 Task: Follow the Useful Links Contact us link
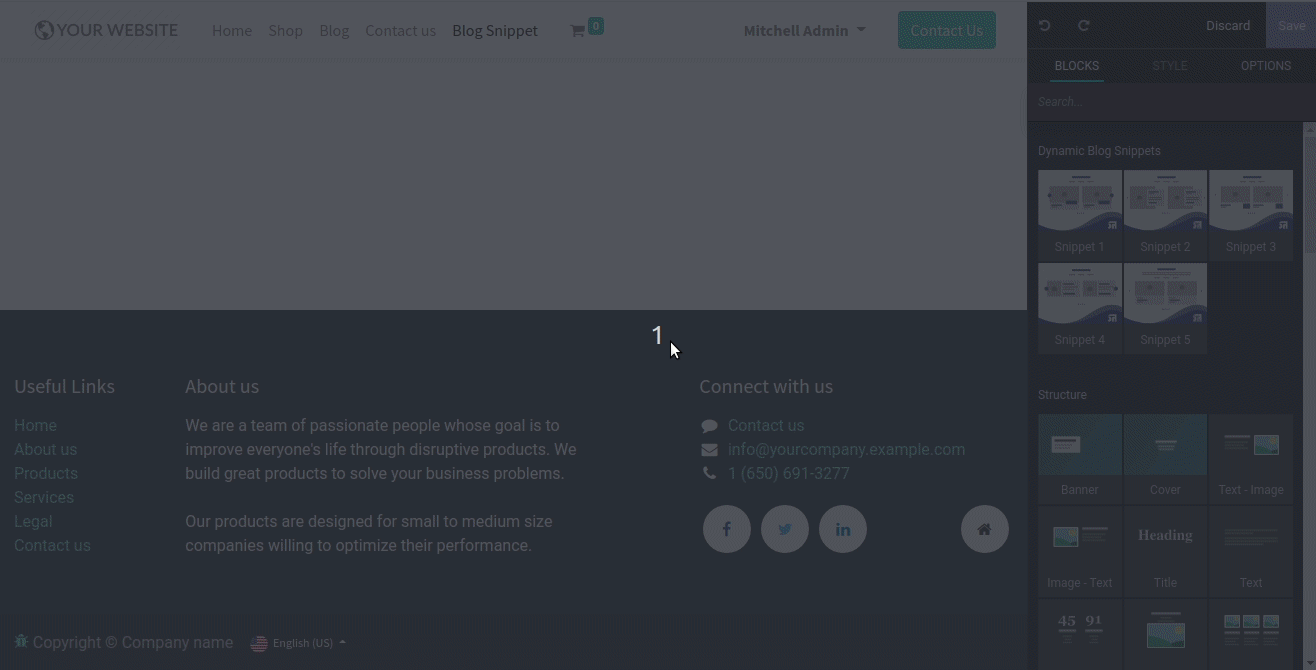tap(52, 545)
